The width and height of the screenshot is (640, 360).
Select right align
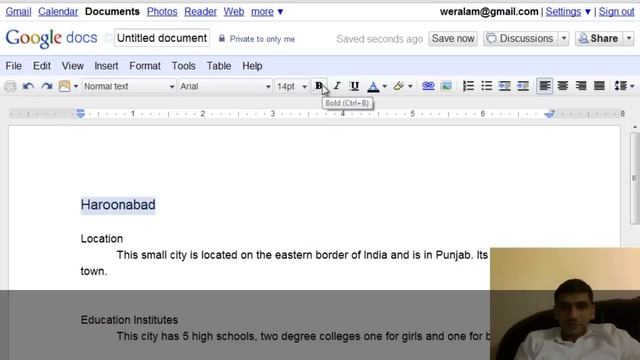[581, 86]
